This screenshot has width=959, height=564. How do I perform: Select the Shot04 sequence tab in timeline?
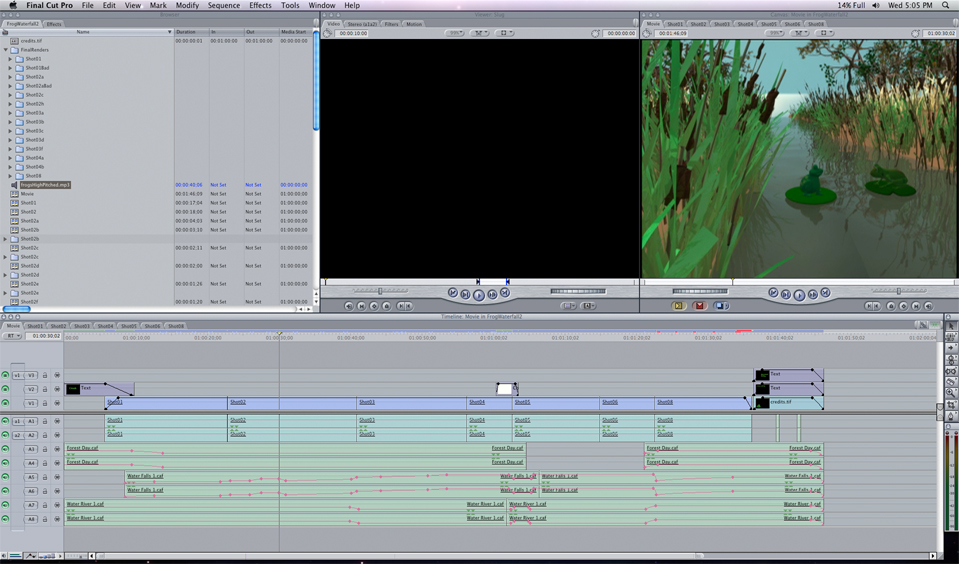[104, 325]
